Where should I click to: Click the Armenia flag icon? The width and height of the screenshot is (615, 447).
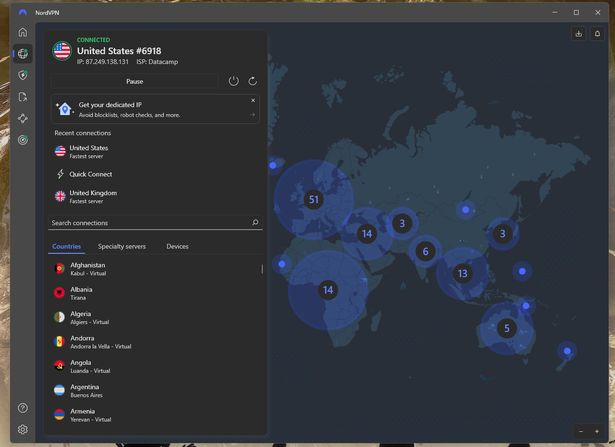[x=59, y=414]
